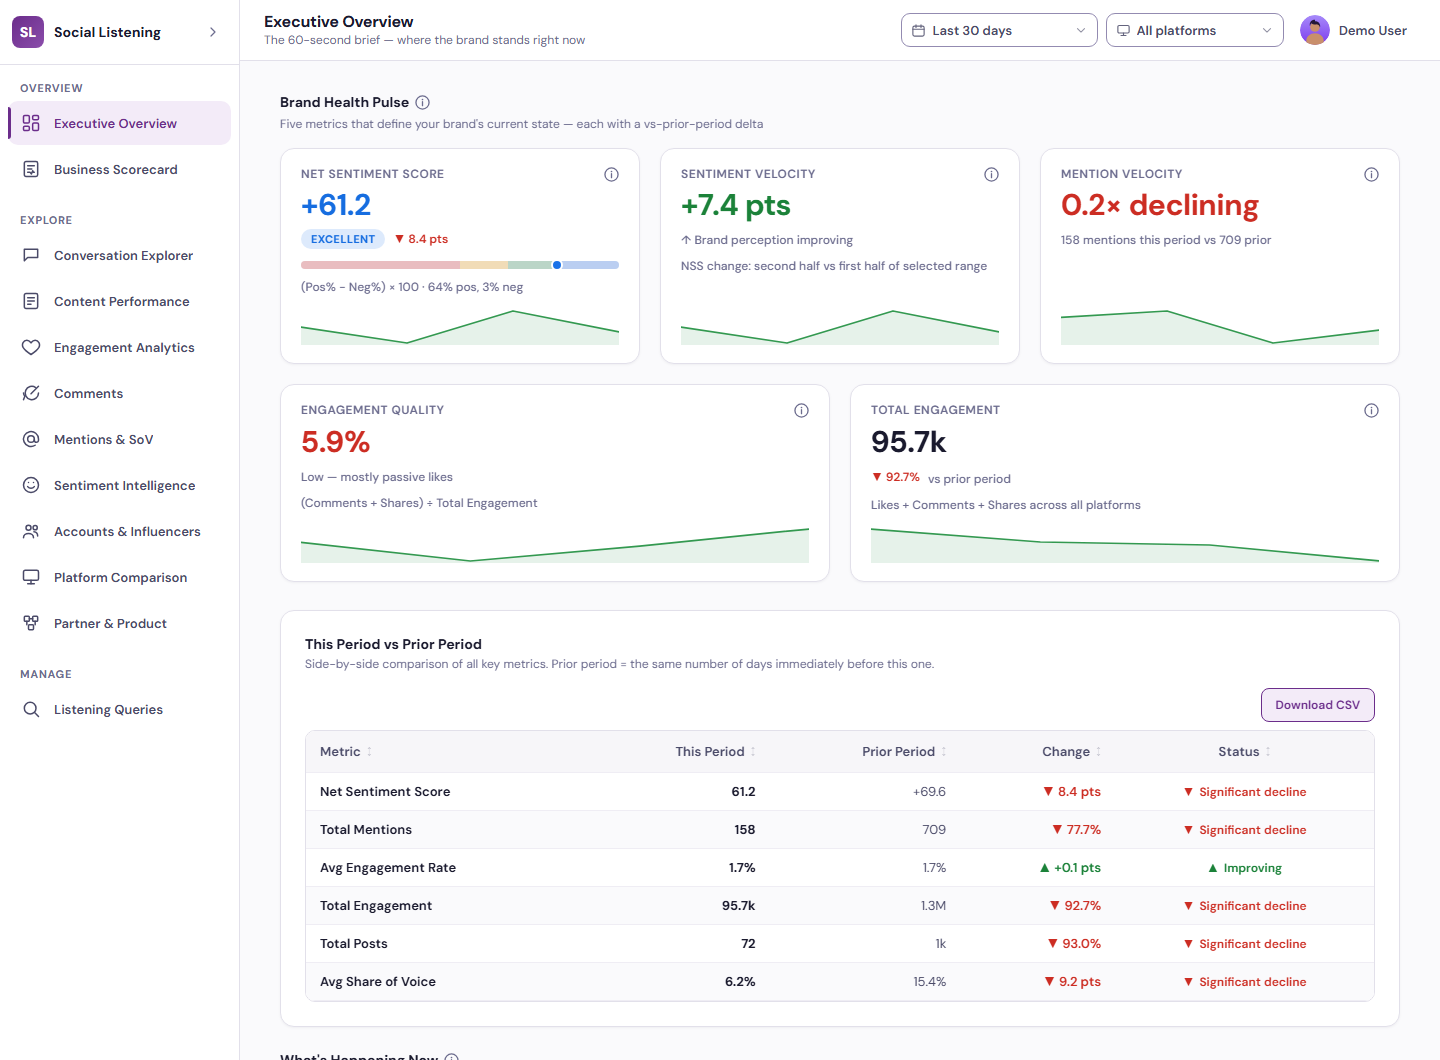
Task: Click the net sentiment score bar marker
Action: point(557,265)
